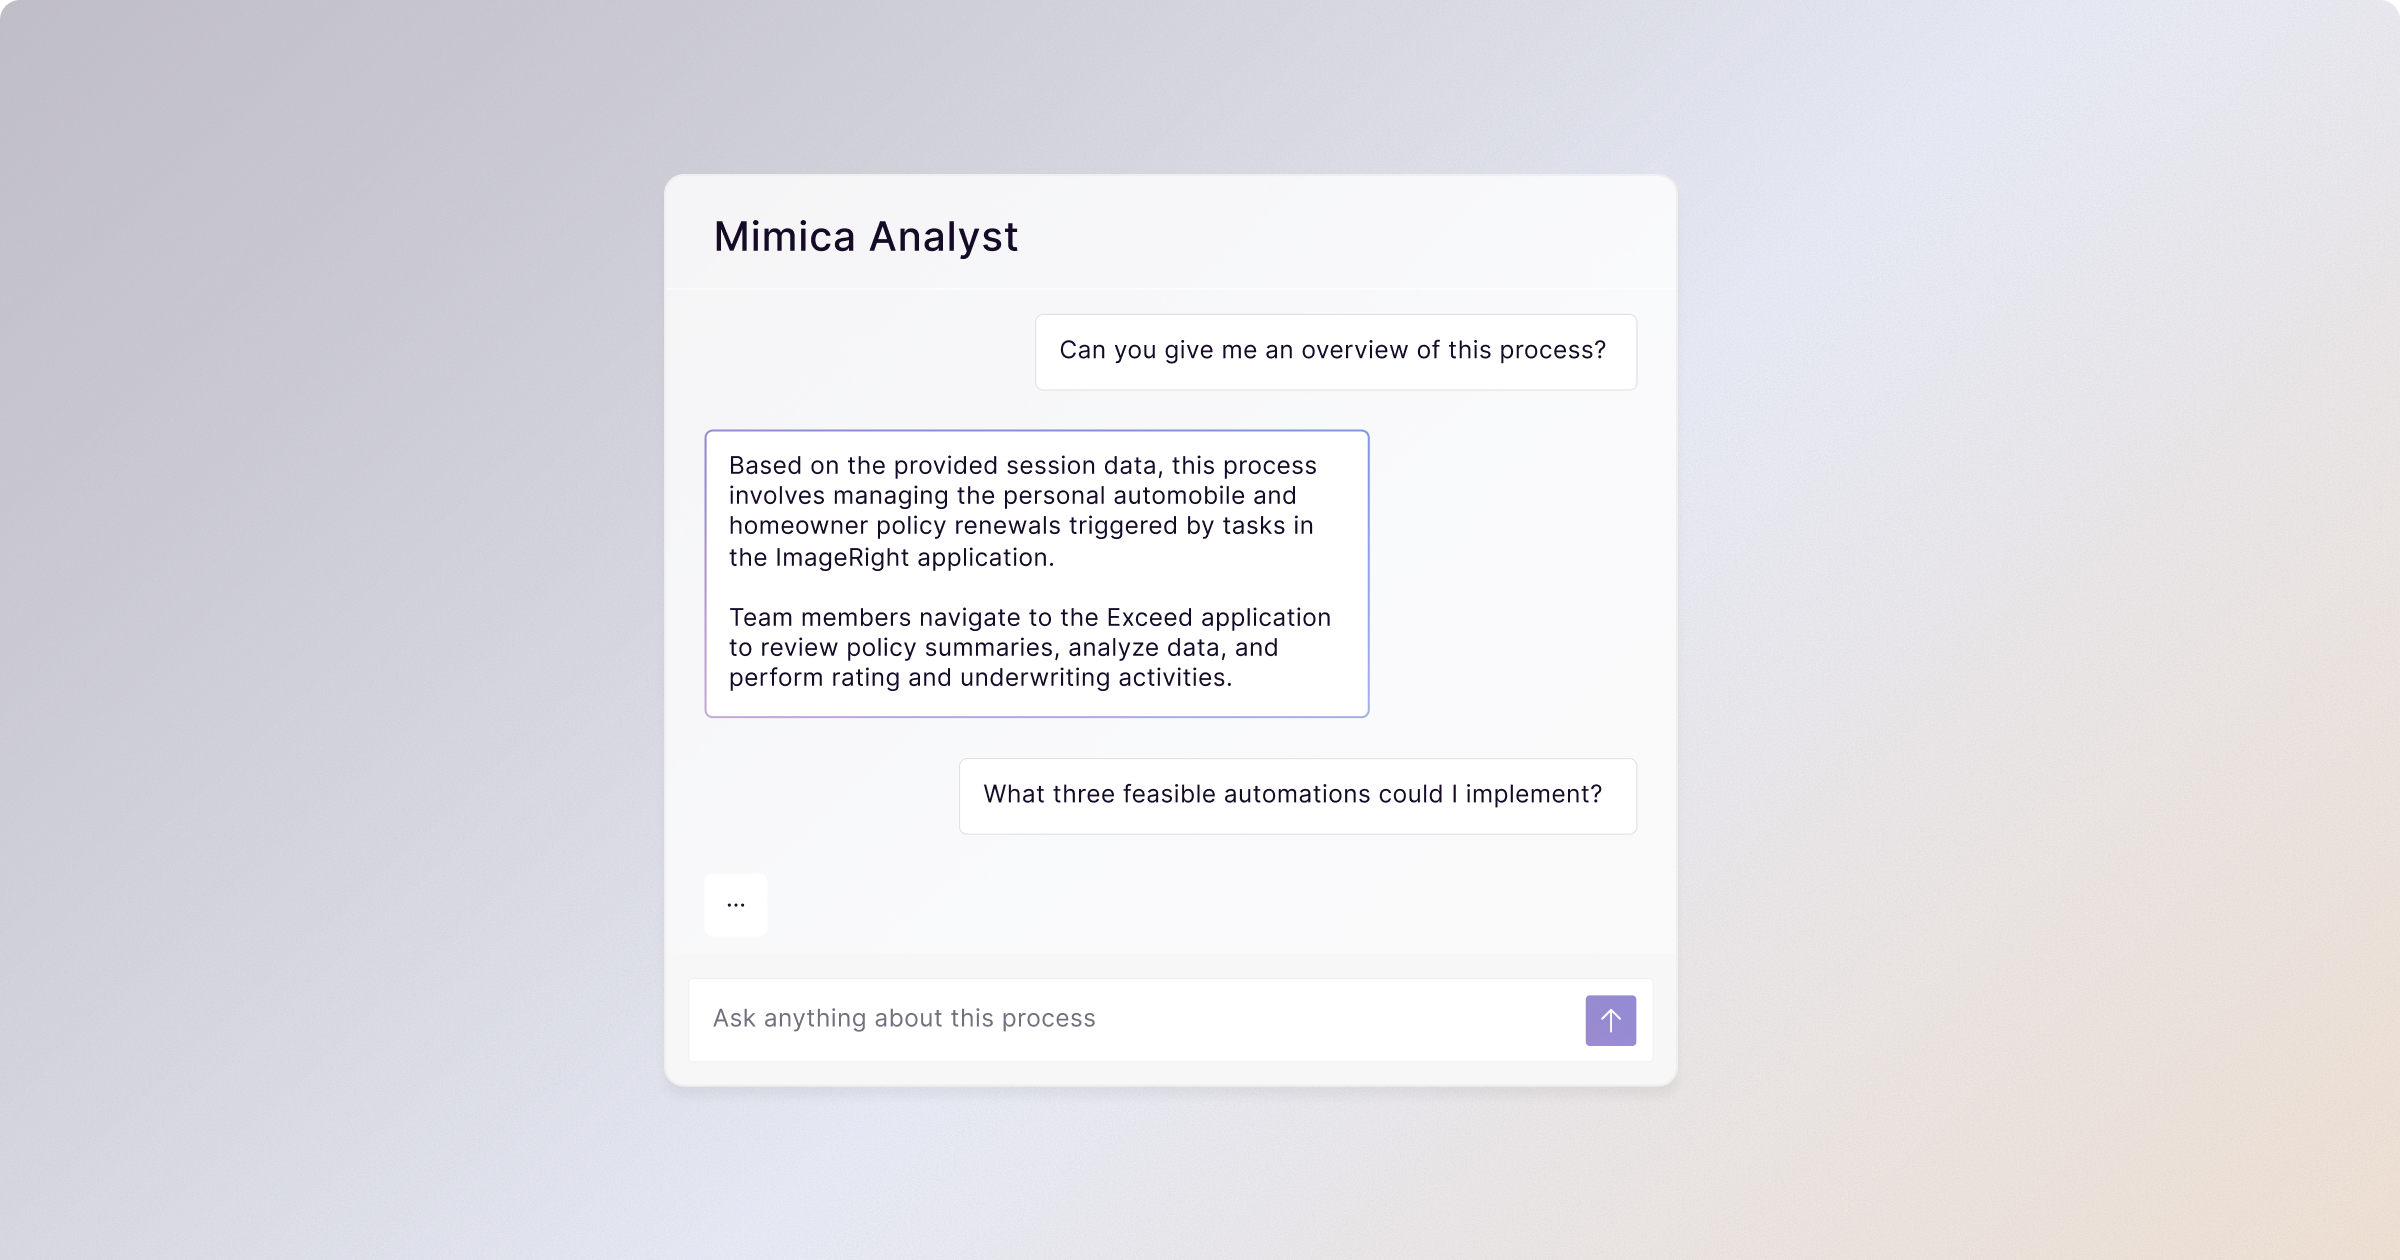2400x1260 pixels.
Task: Click the word 'Analyst' in the header
Action: 943,237
